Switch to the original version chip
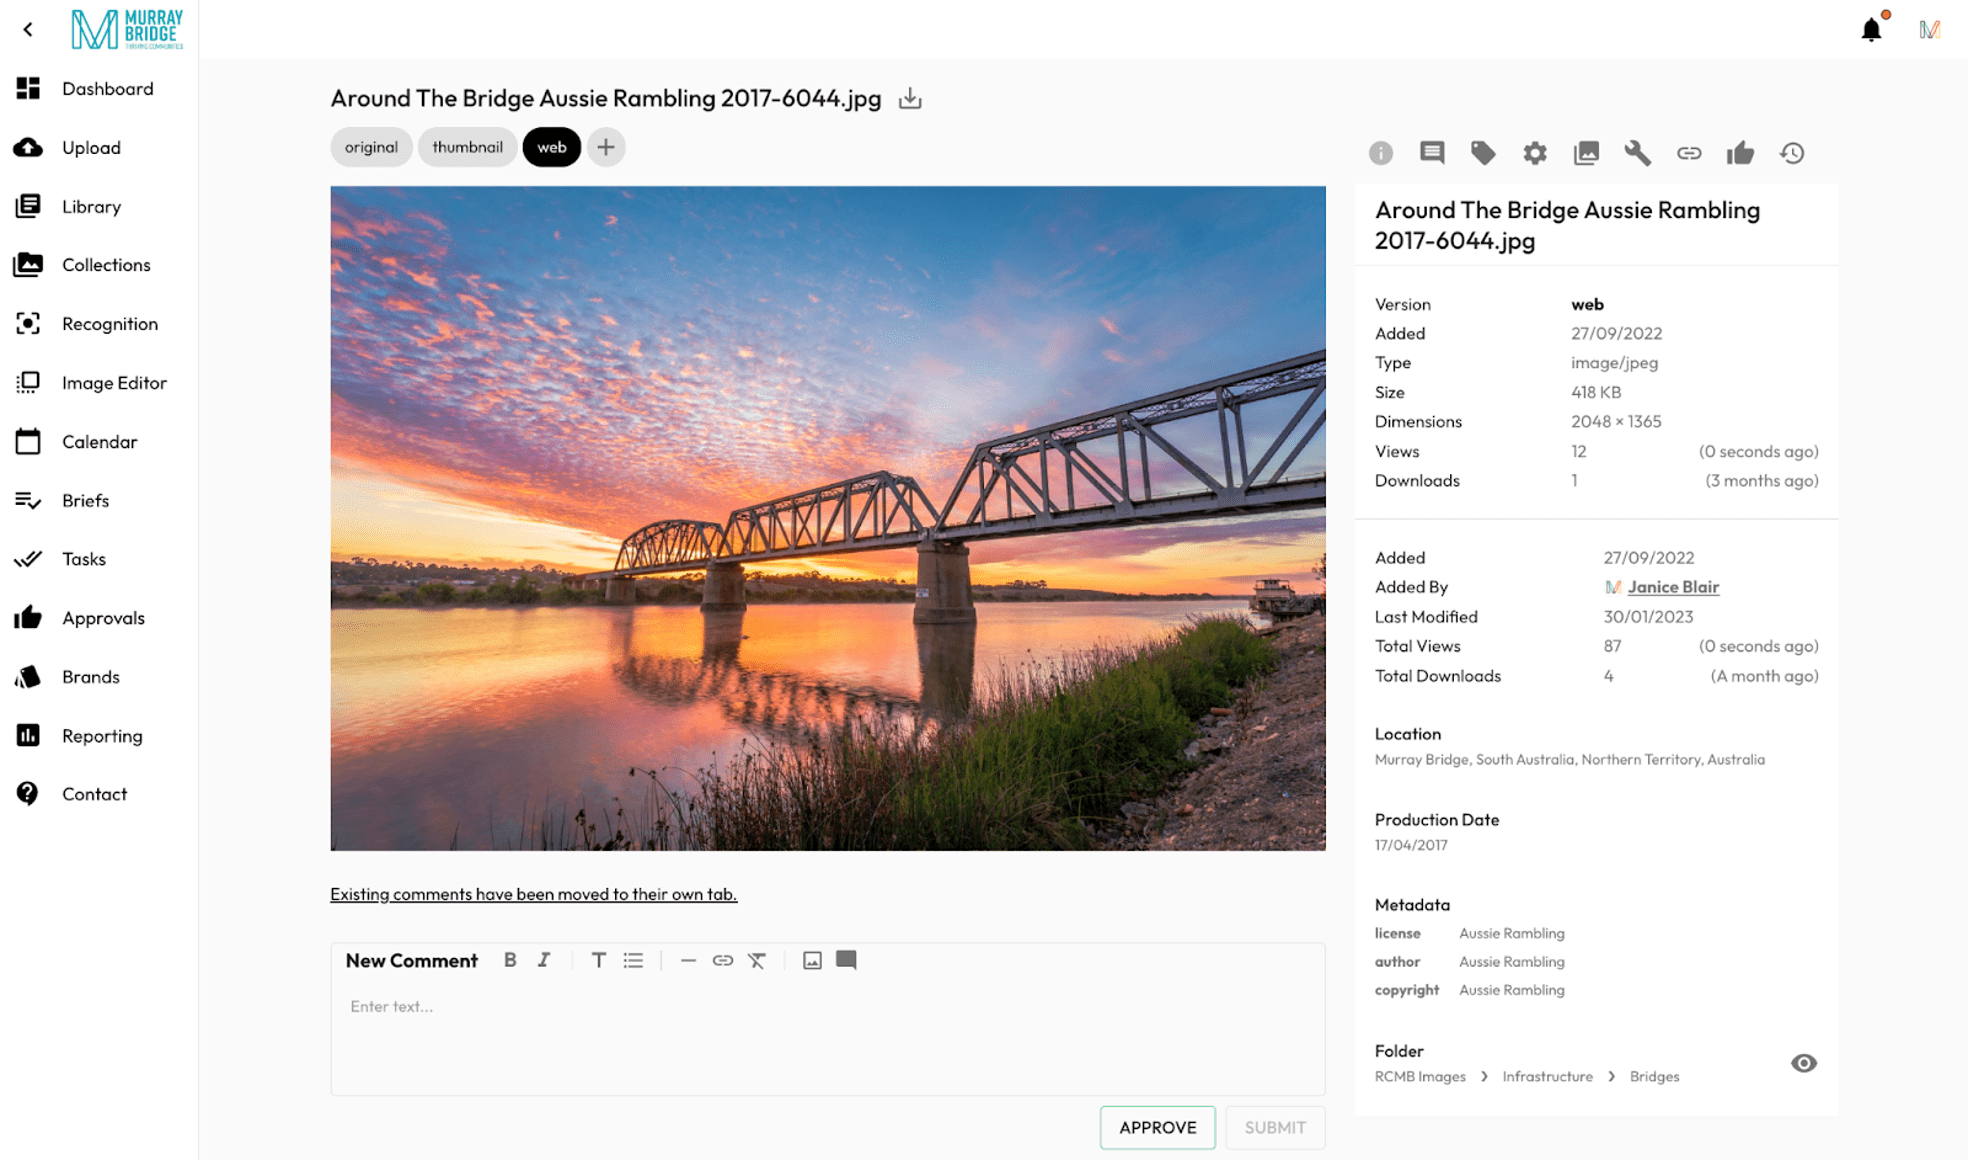The height and width of the screenshot is (1160, 1968). (x=371, y=147)
